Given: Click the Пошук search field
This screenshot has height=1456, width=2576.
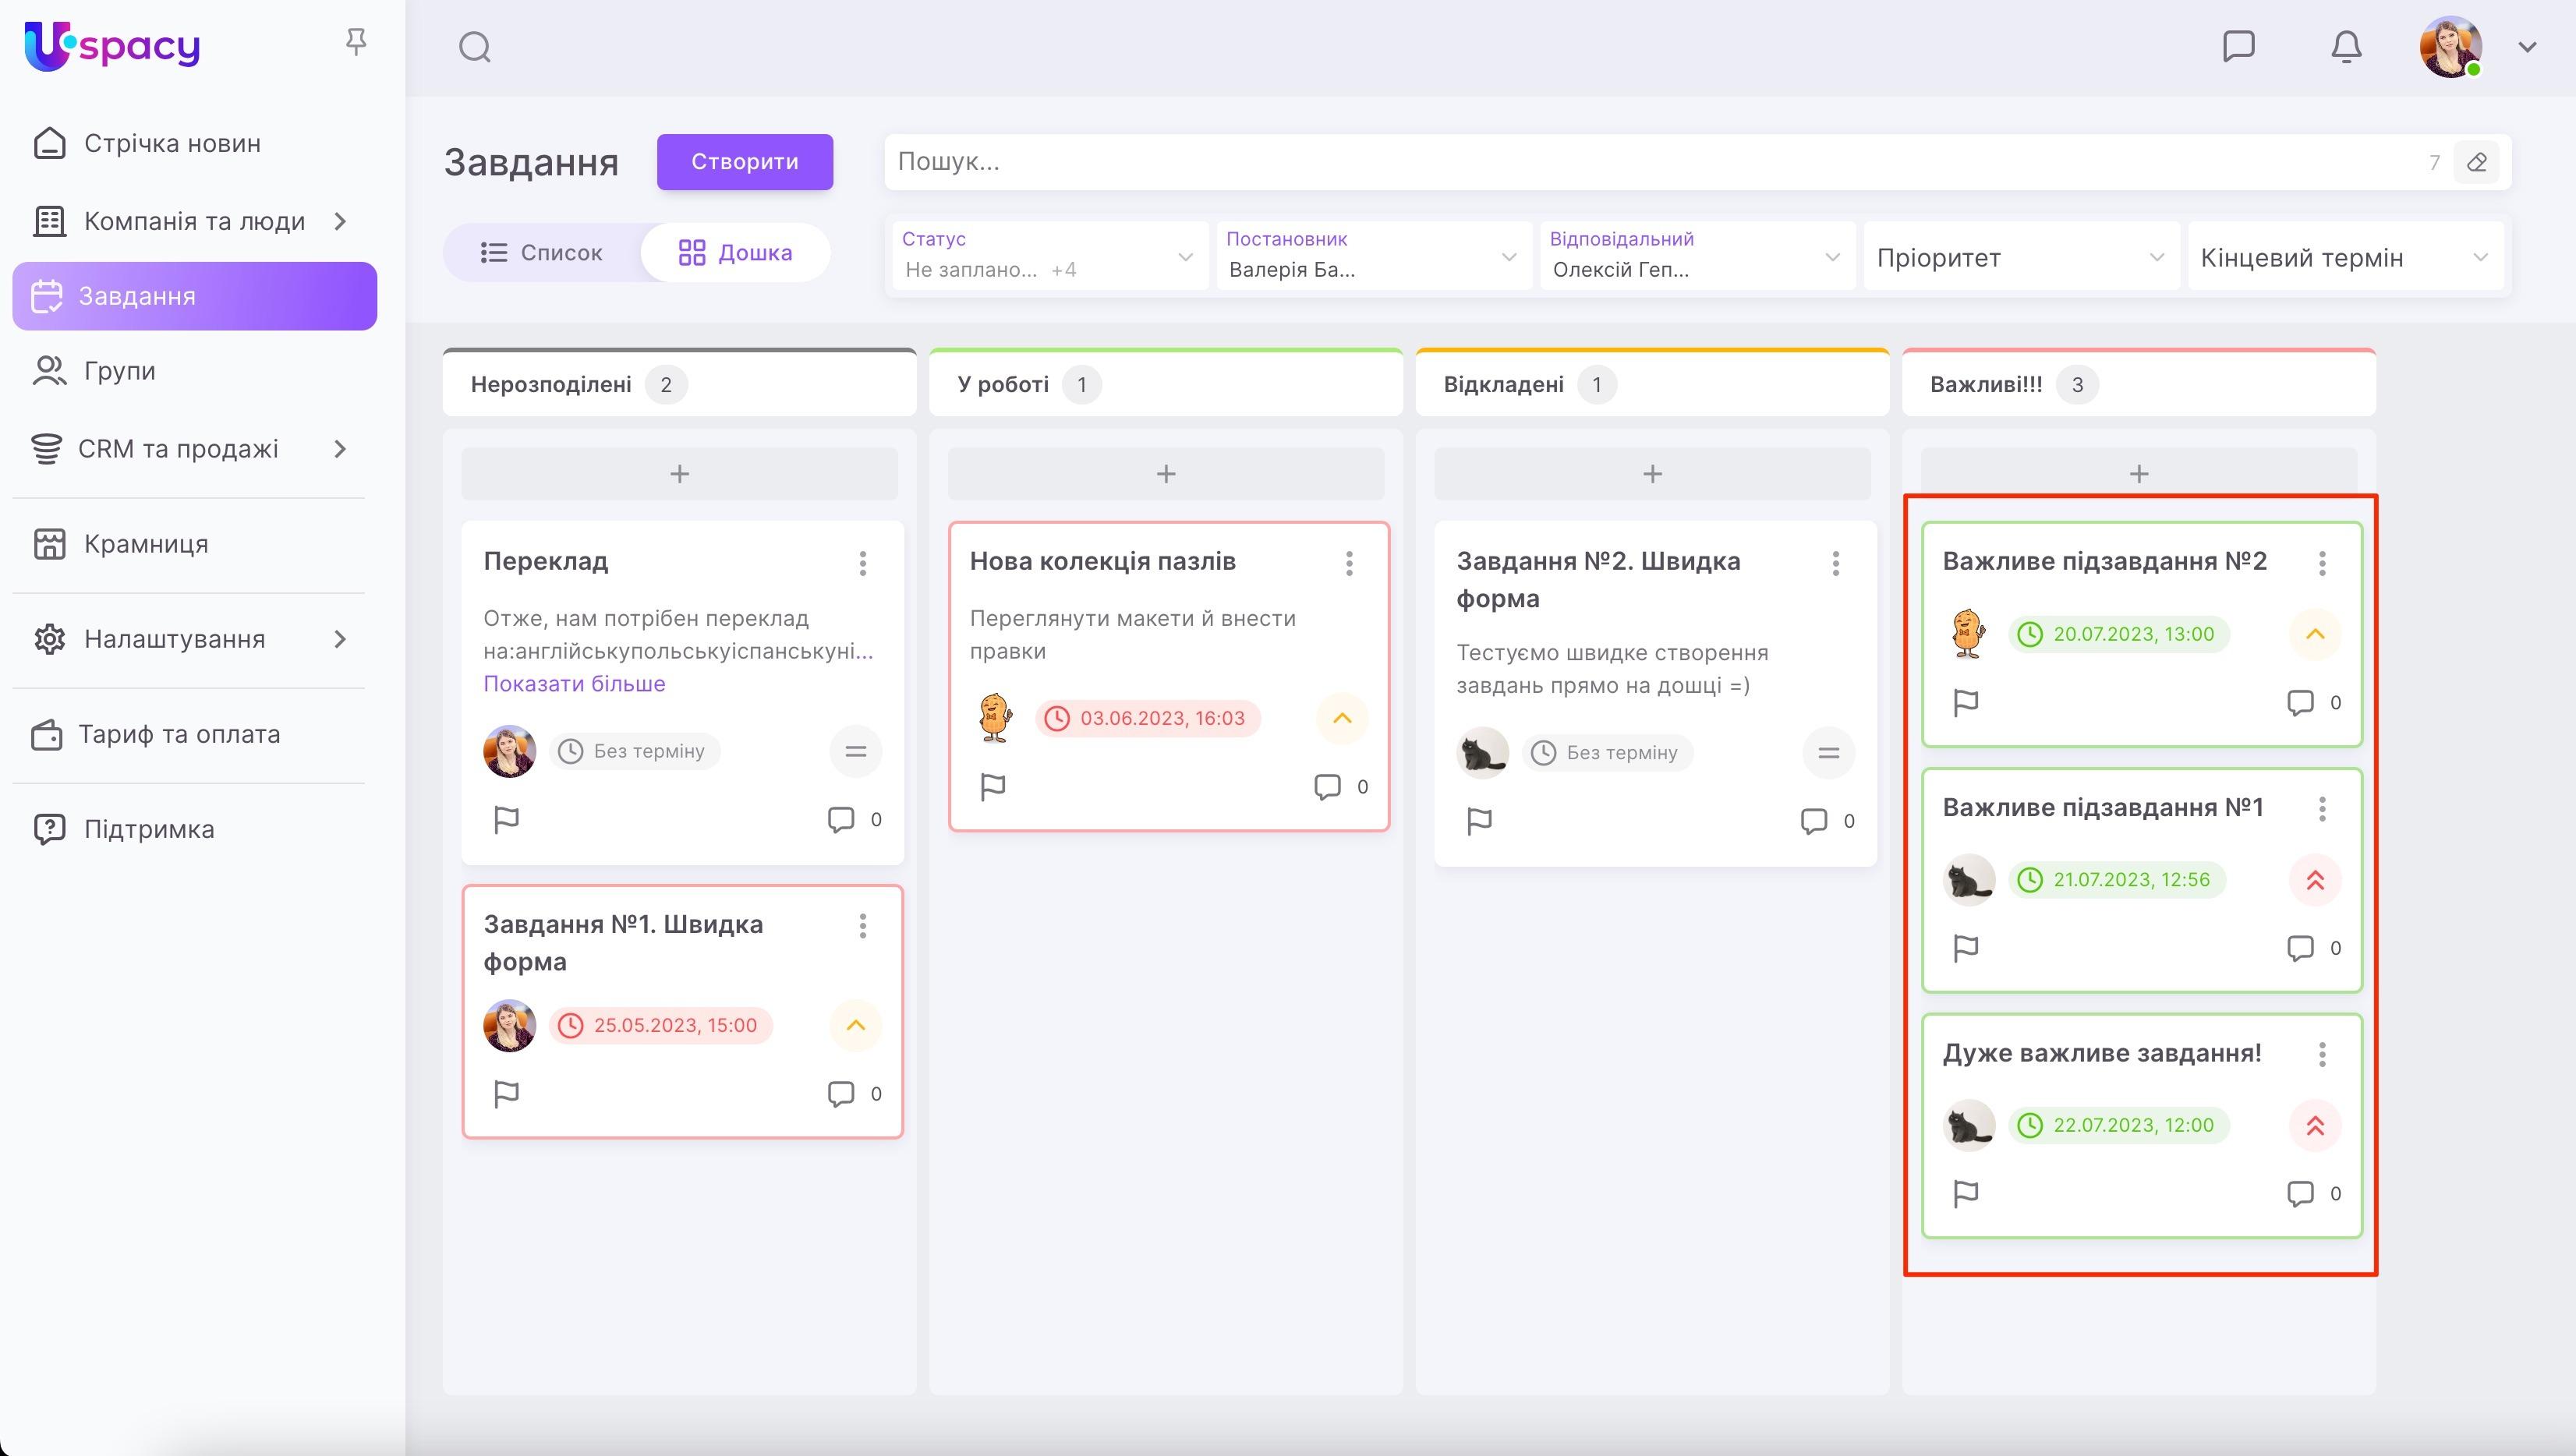Looking at the screenshot, I should point(1650,162).
